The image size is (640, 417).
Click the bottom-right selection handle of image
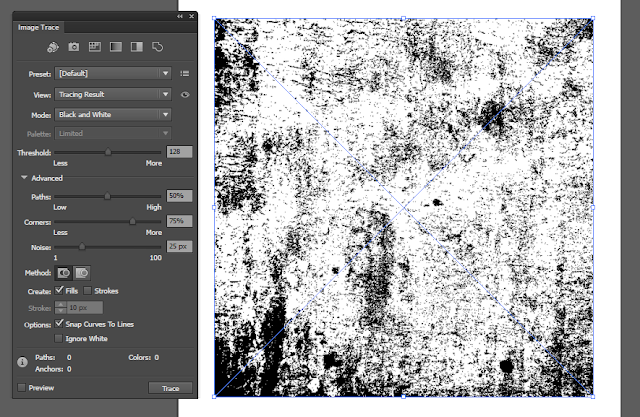tap(593, 396)
